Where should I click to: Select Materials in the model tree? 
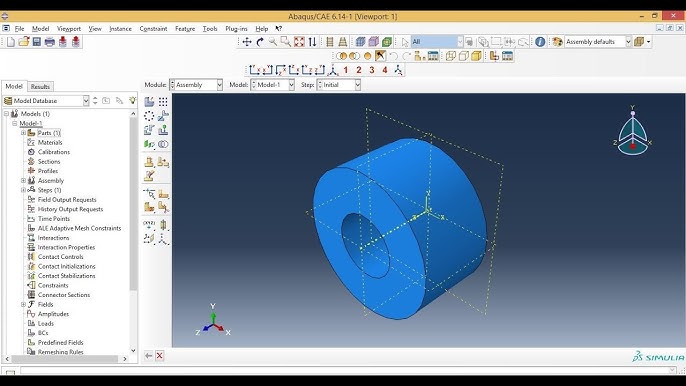click(x=50, y=142)
